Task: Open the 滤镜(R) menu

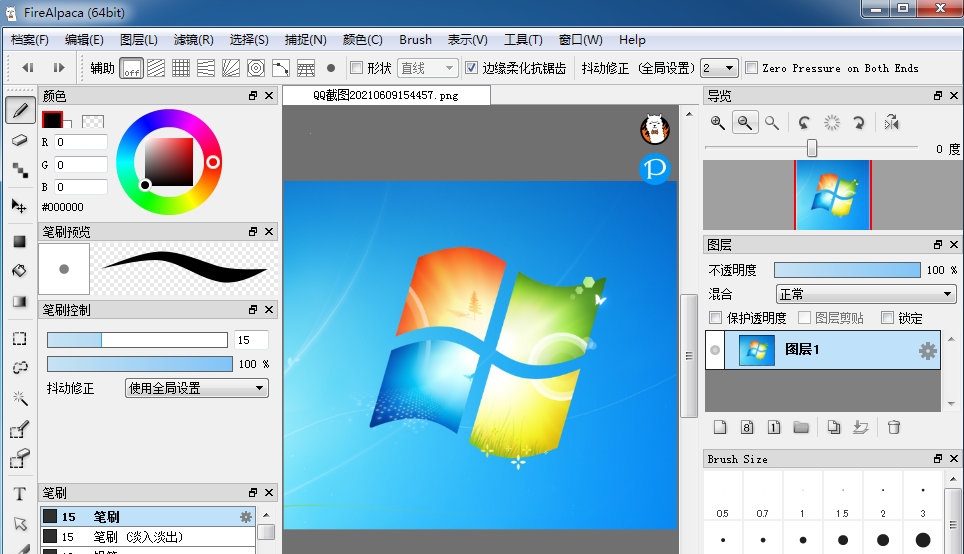Action: click(x=193, y=40)
